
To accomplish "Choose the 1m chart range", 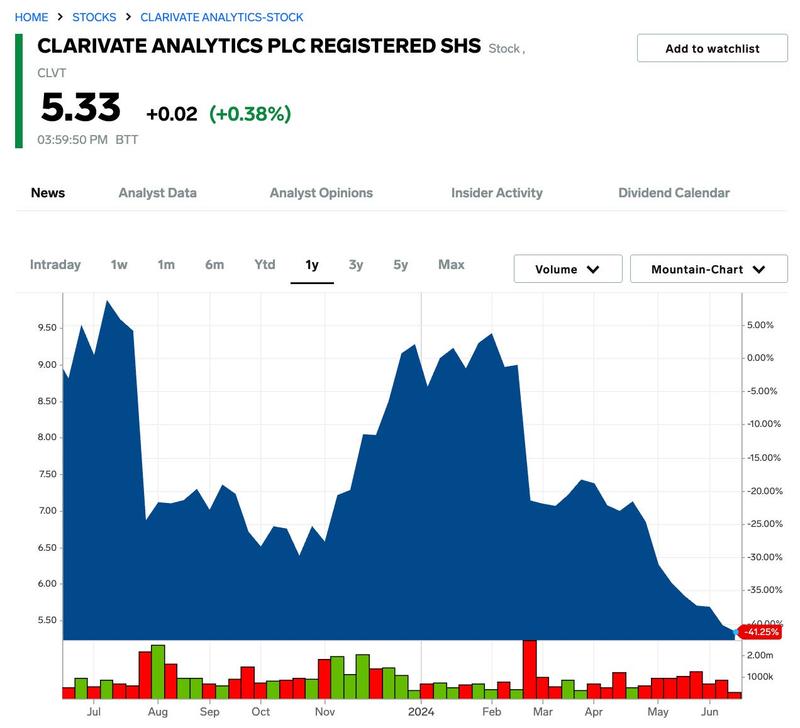I will [166, 265].
